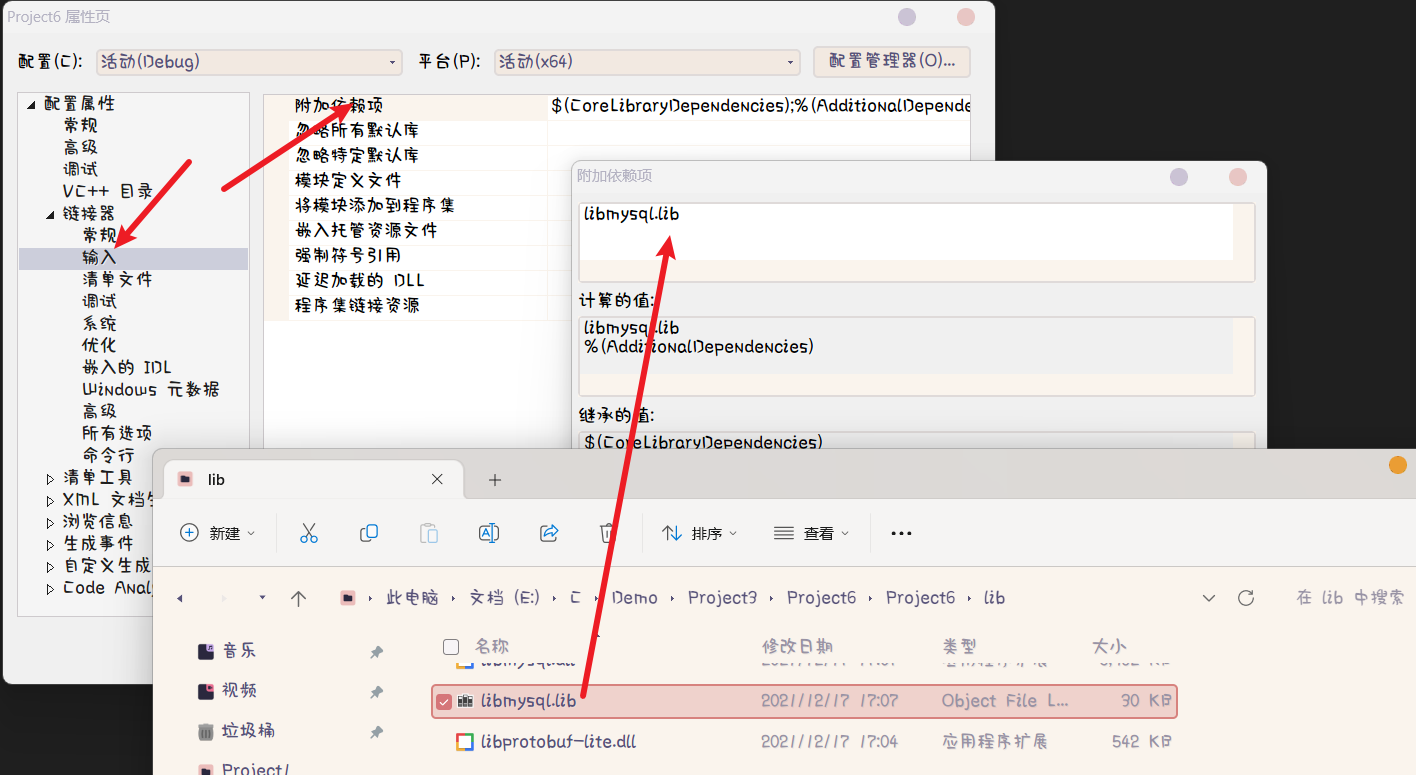The height and width of the screenshot is (775, 1416).
Task: Open the address bar history chevron
Action: (x=1209, y=598)
